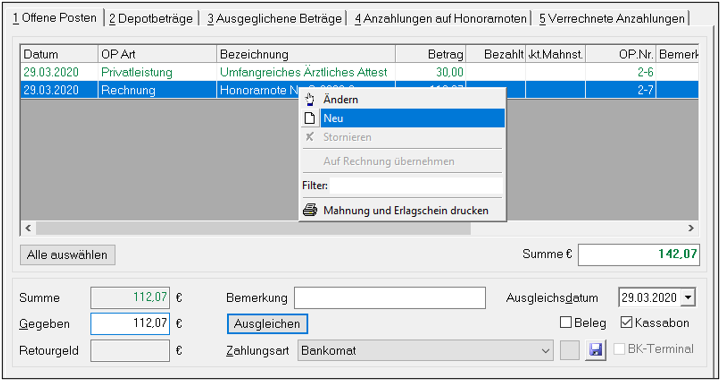Click the lower Summe field showing 112,07
The height and width of the screenshot is (381, 721).
(x=130, y=297)
